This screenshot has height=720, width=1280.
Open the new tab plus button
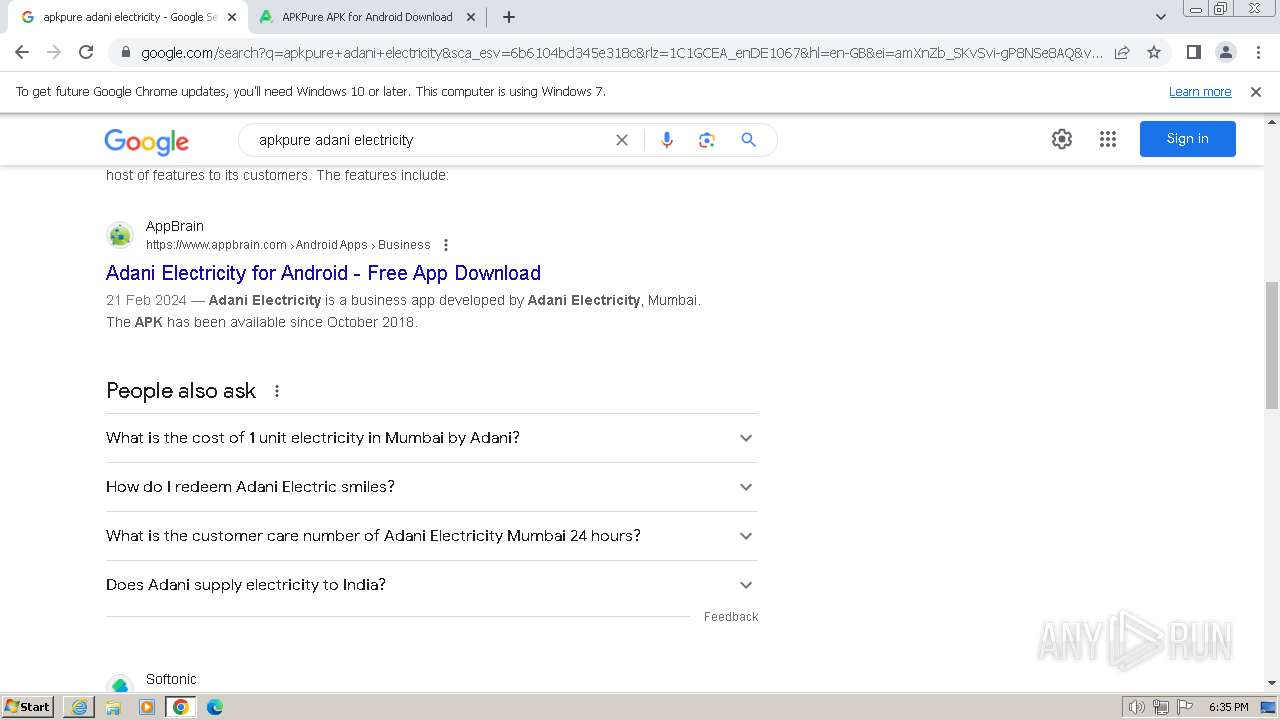point(508,17)
